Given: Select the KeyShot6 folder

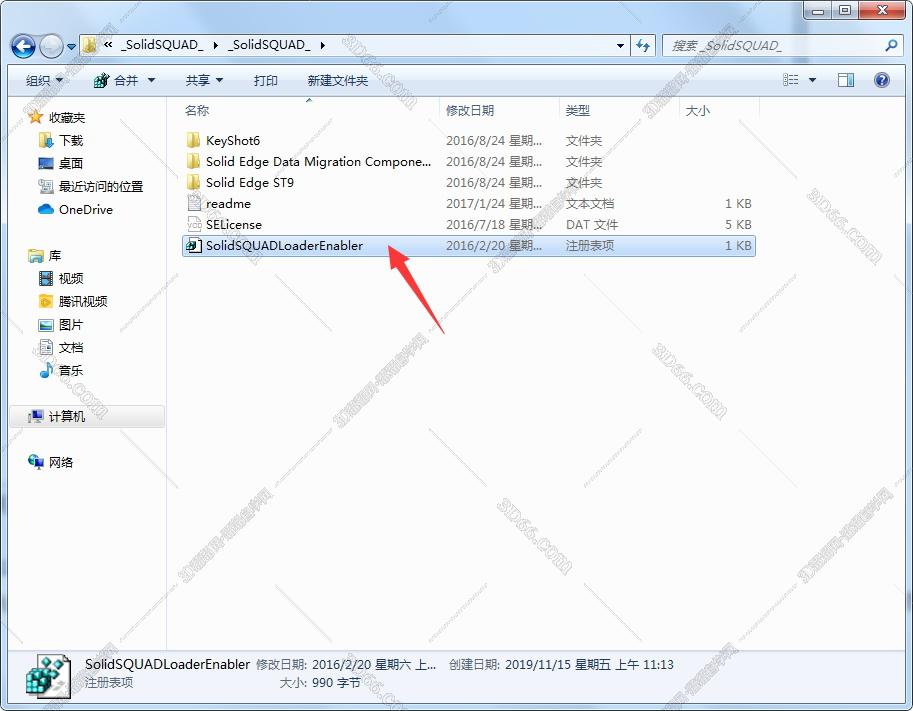Looking at the screenshot, I should pyautogui.click(x=233, y=140).
